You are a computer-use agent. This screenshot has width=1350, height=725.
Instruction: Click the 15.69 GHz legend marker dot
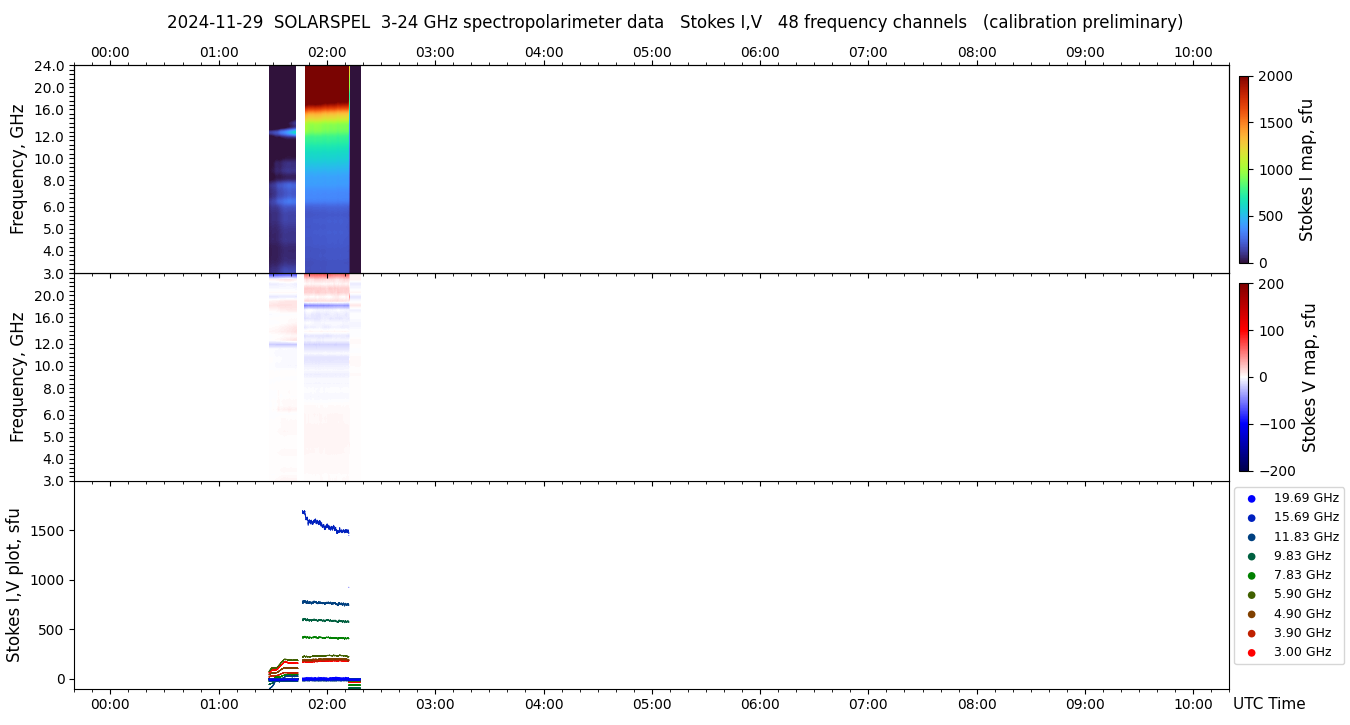point(1251,517)
